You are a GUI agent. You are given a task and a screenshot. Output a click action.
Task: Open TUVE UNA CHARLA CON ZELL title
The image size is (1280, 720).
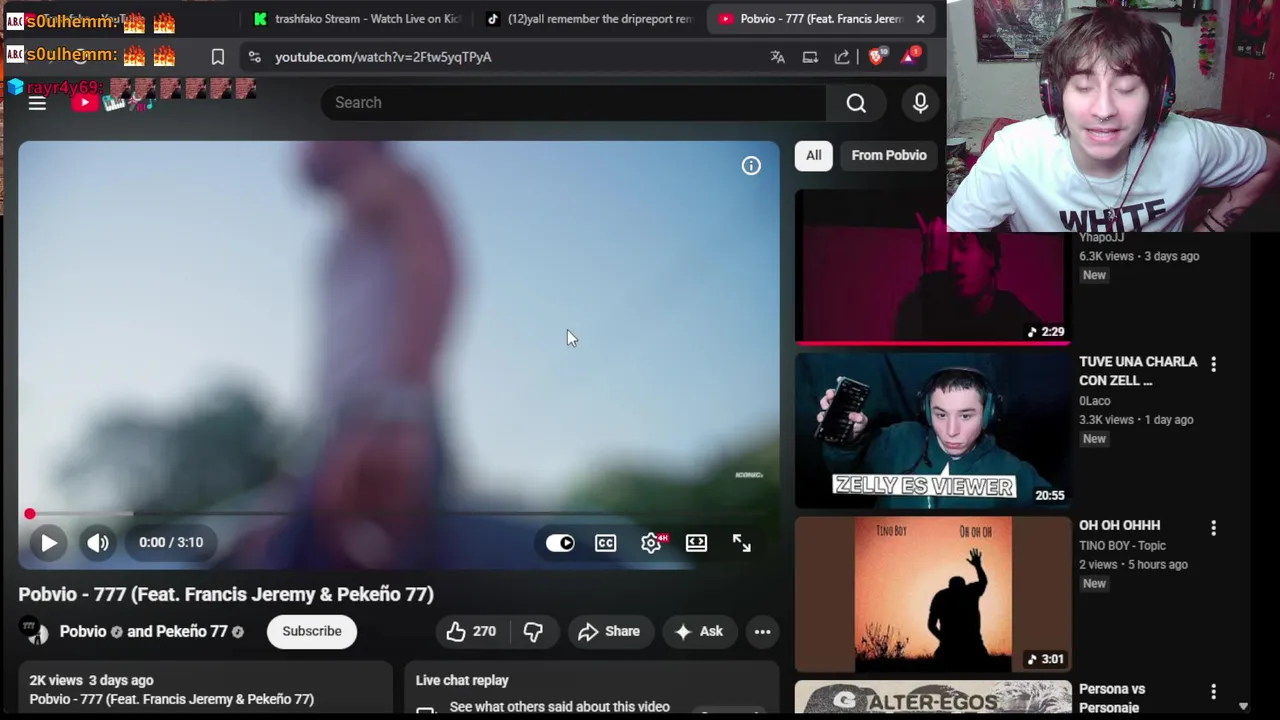click(x=1138, y=371)
